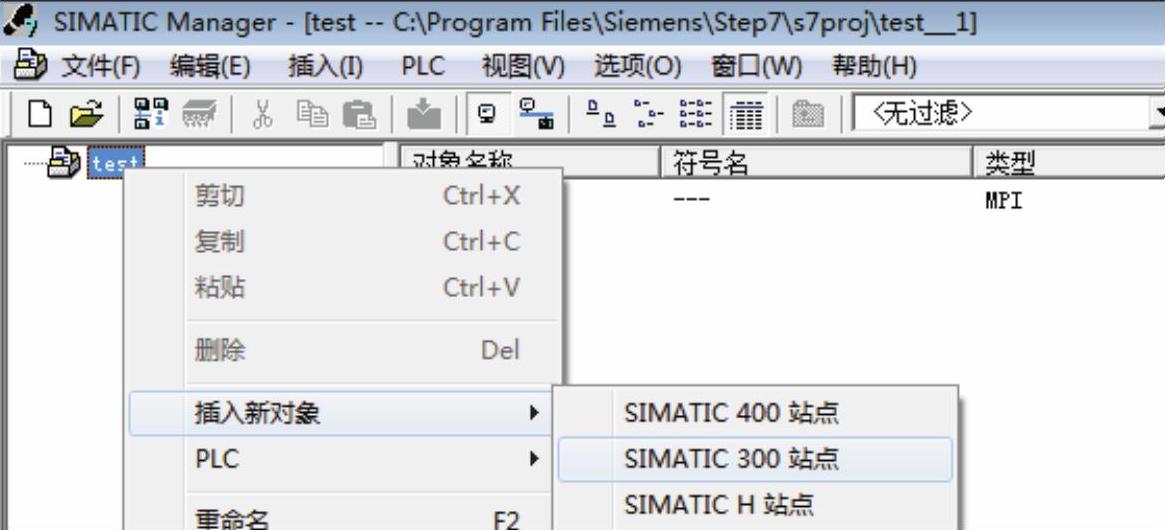Screen dimensions: 1165x530
Task: Open the 编辑(E) menu
Action: pos(210,67)
